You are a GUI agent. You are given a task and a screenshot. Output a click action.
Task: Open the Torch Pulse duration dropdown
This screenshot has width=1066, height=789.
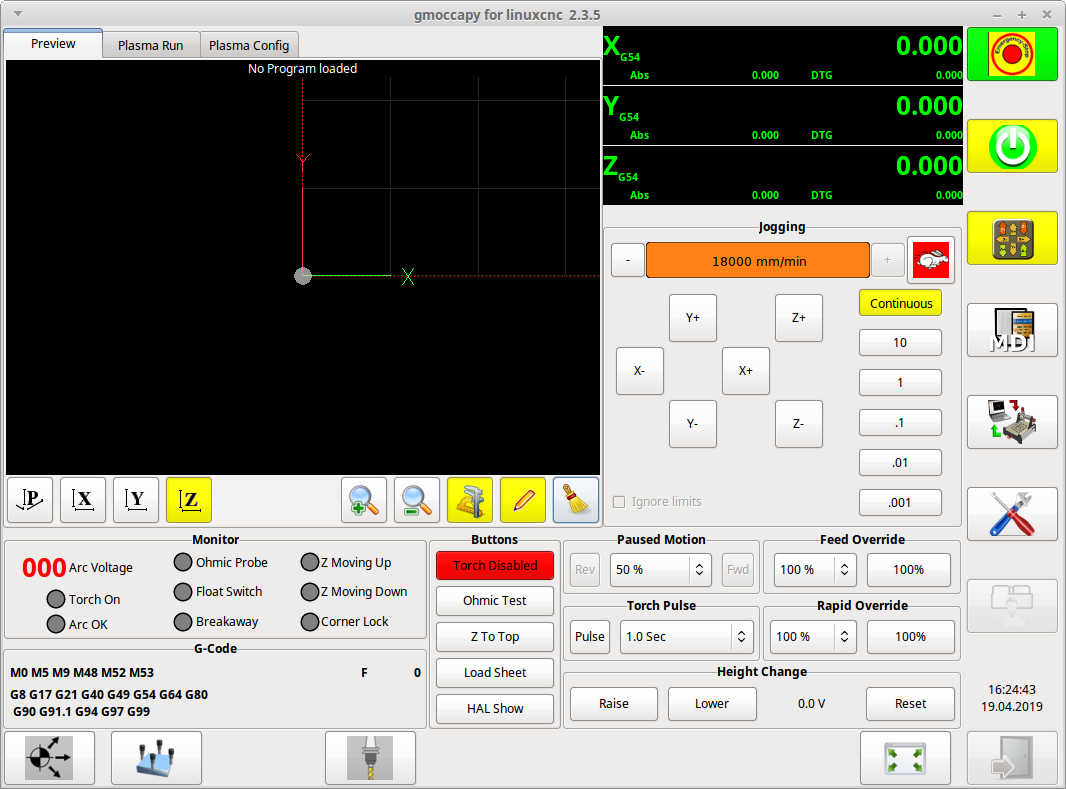[x=742, y=637]
